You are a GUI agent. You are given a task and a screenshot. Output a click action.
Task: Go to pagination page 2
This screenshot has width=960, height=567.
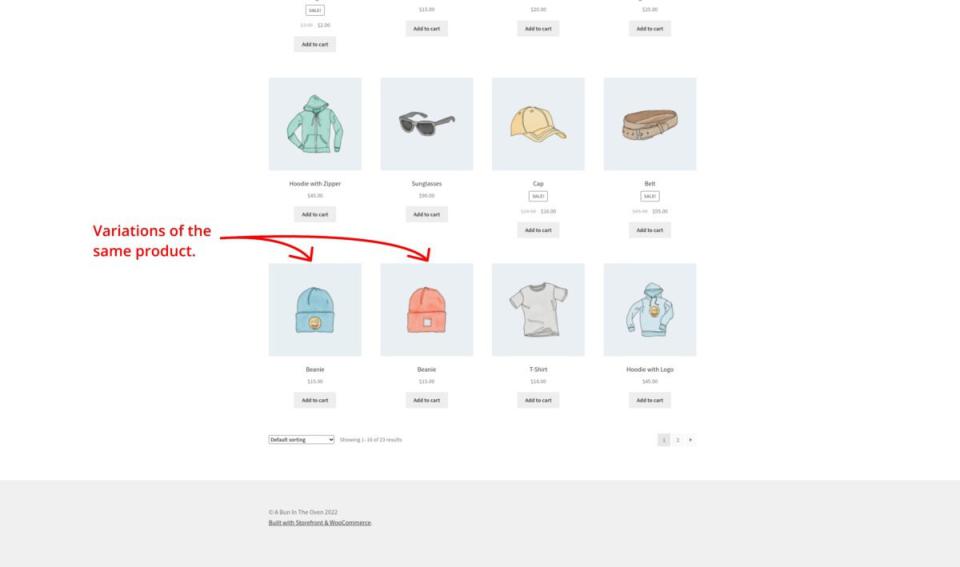pyautogui.click(x=677, y=440)
